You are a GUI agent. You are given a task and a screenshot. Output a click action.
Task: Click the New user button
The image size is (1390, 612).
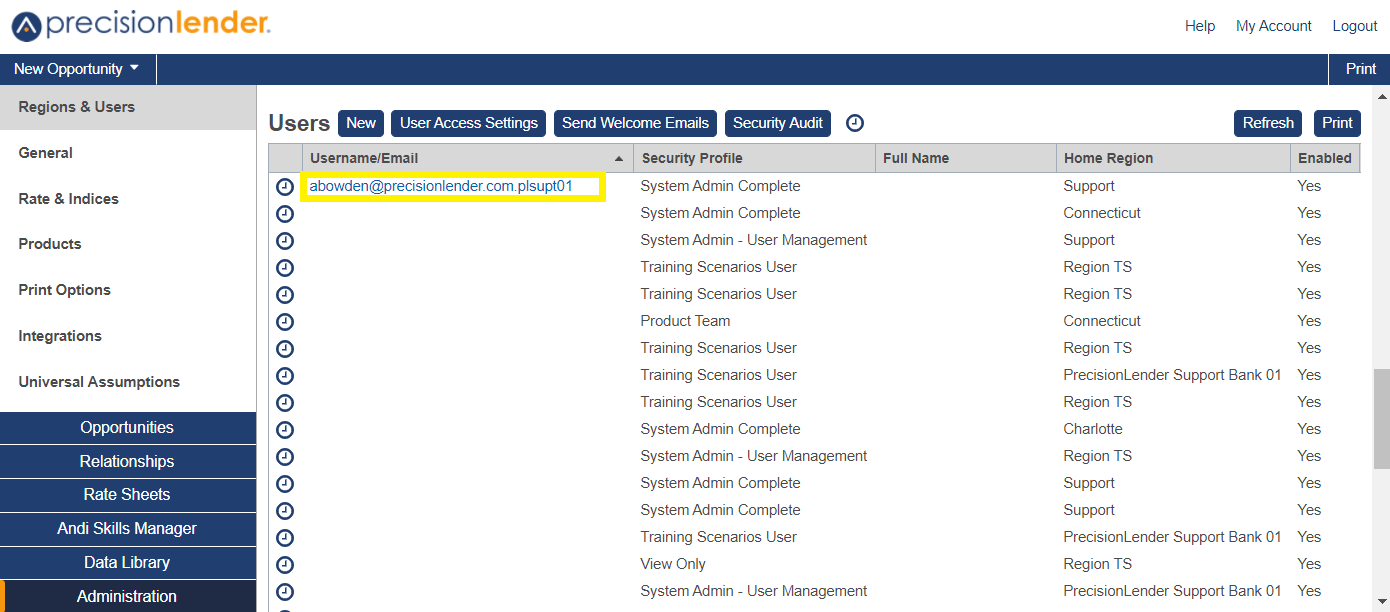(361, 123)
